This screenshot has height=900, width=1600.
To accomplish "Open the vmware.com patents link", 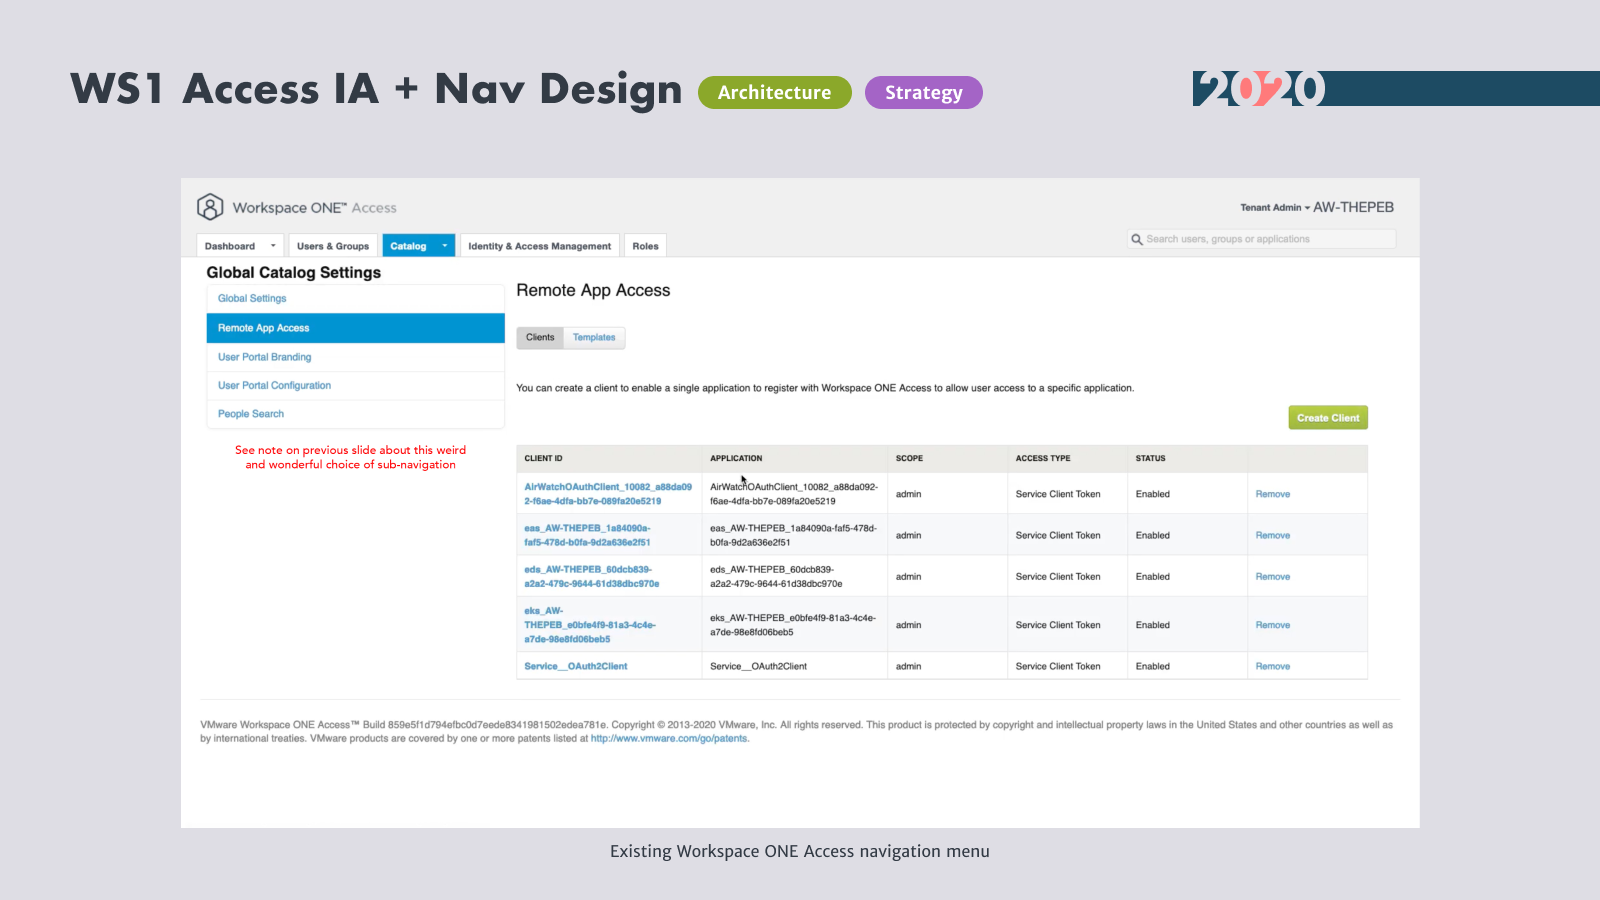I will tap(669, 739).
